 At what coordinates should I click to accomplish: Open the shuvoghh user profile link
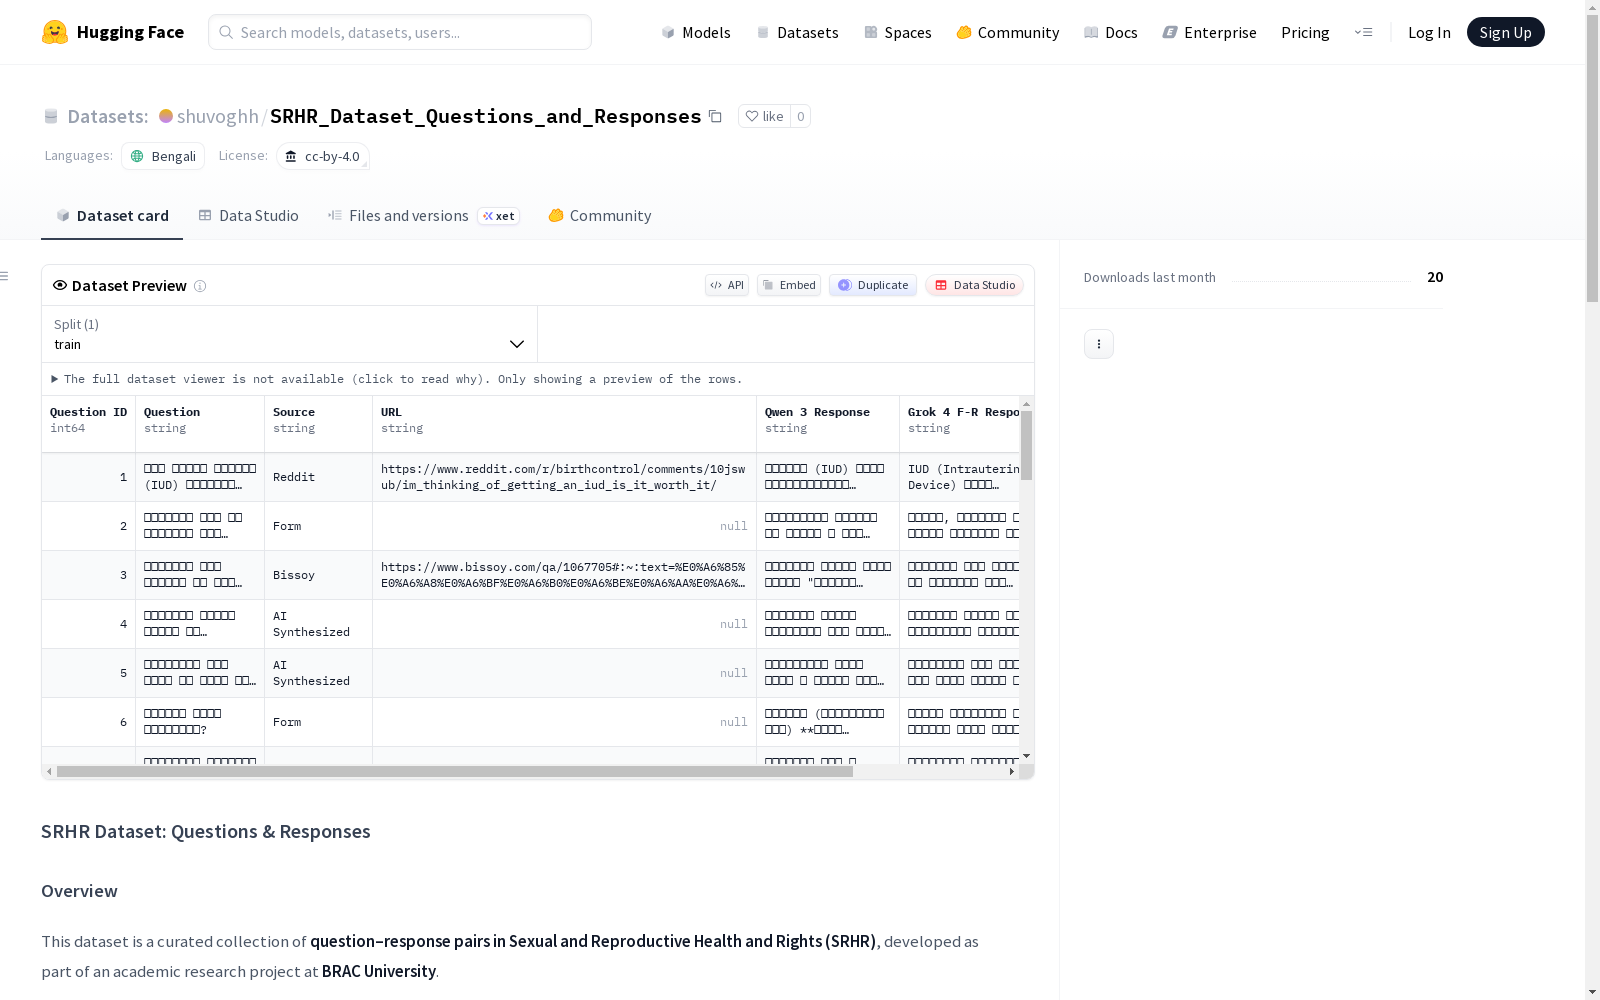point(218,116)
